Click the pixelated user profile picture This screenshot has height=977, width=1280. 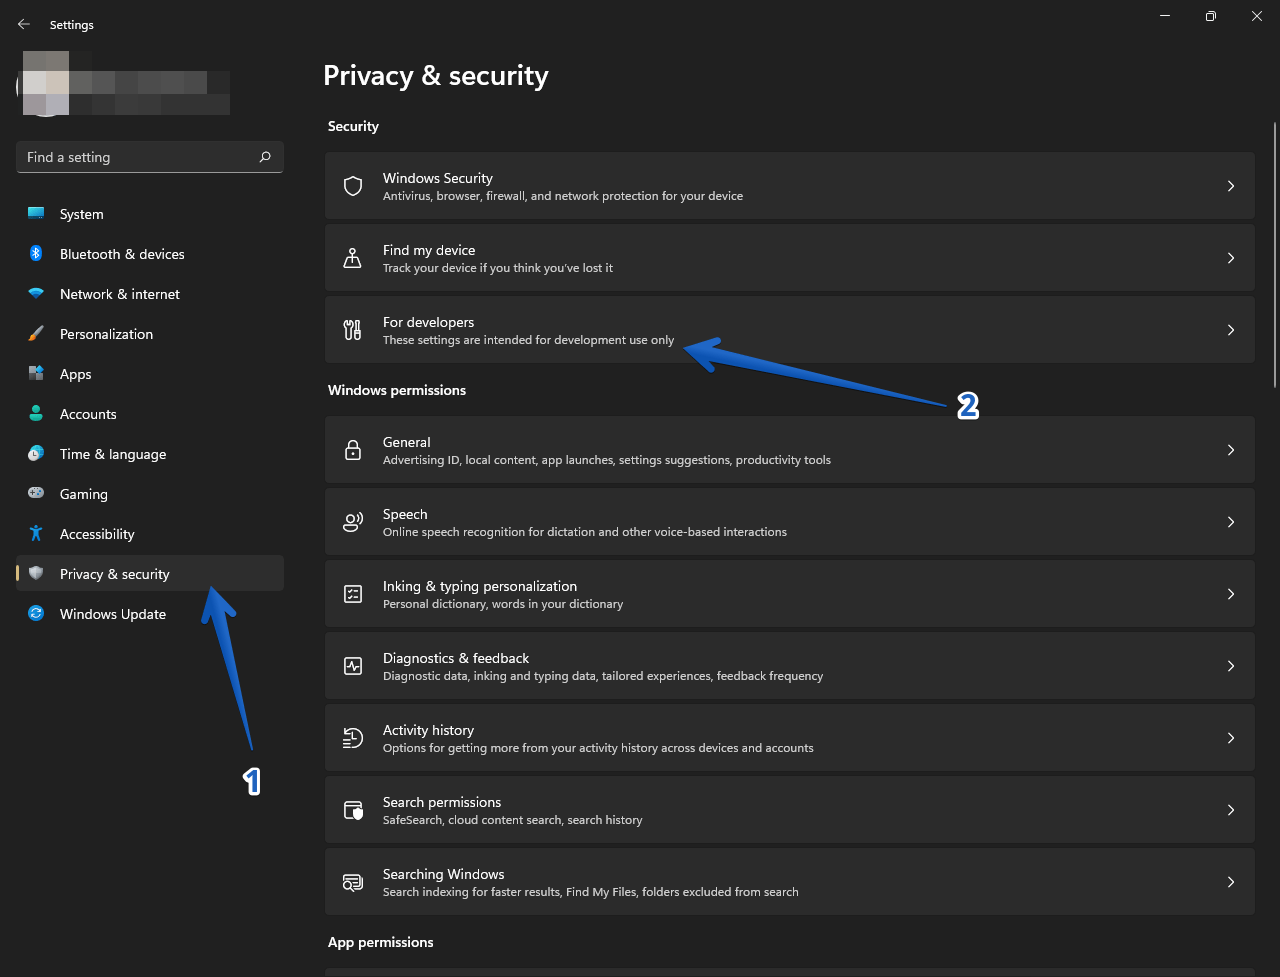(x=45, y=84)
